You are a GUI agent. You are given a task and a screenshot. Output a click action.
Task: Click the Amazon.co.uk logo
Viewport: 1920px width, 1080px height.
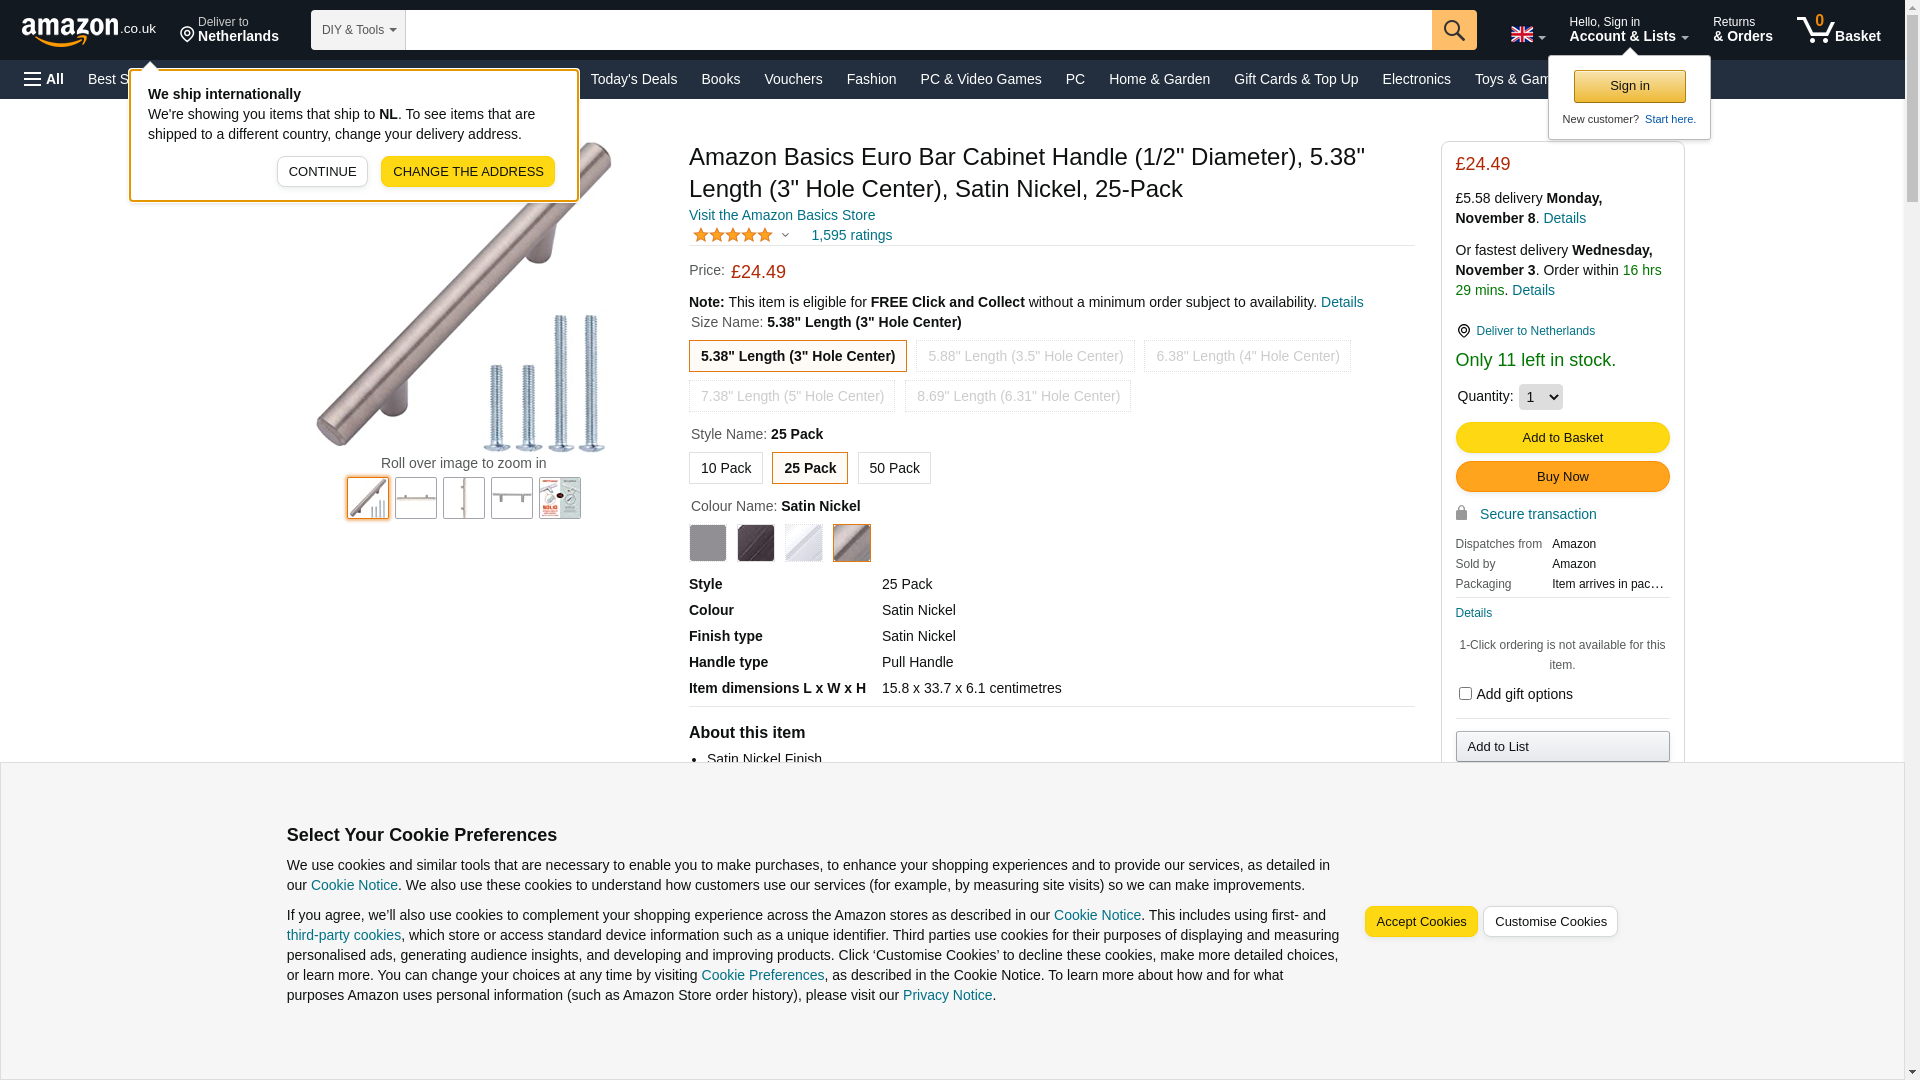88,31
